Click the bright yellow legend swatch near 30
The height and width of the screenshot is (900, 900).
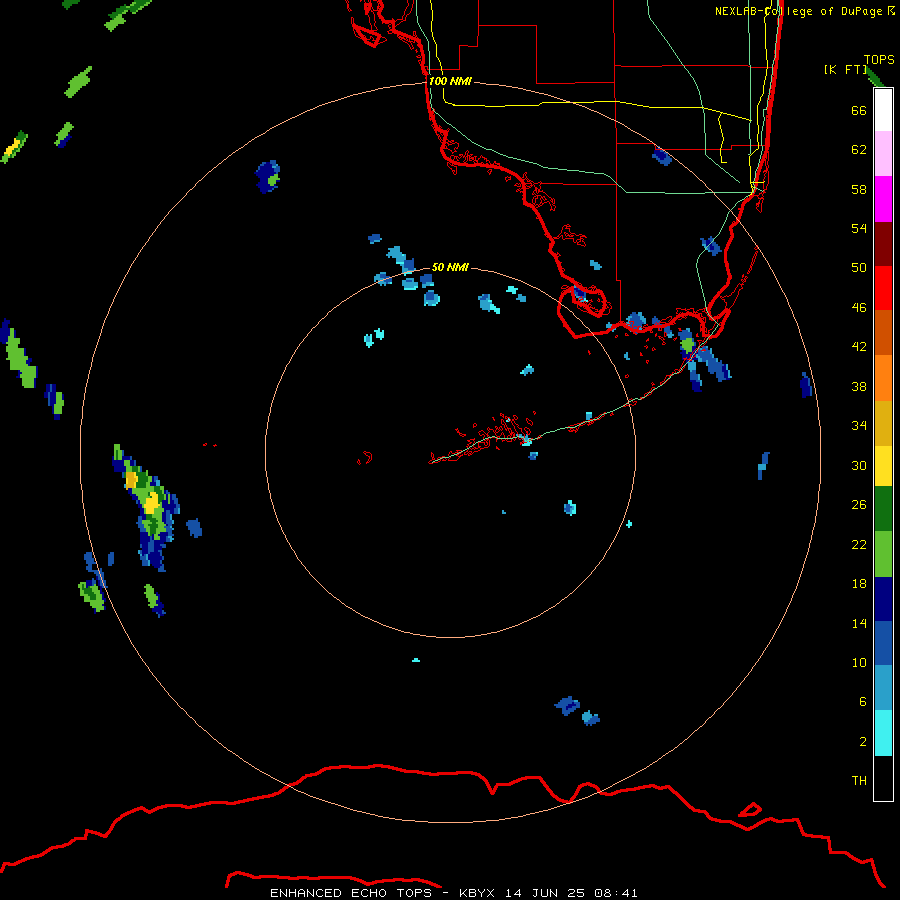pyautogui.click(x=883, y=466)
